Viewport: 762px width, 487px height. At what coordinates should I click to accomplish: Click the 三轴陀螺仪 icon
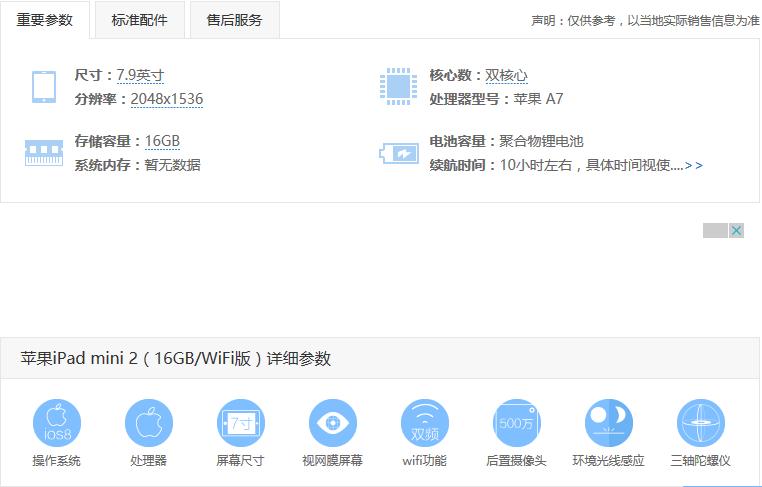(700, 423)
